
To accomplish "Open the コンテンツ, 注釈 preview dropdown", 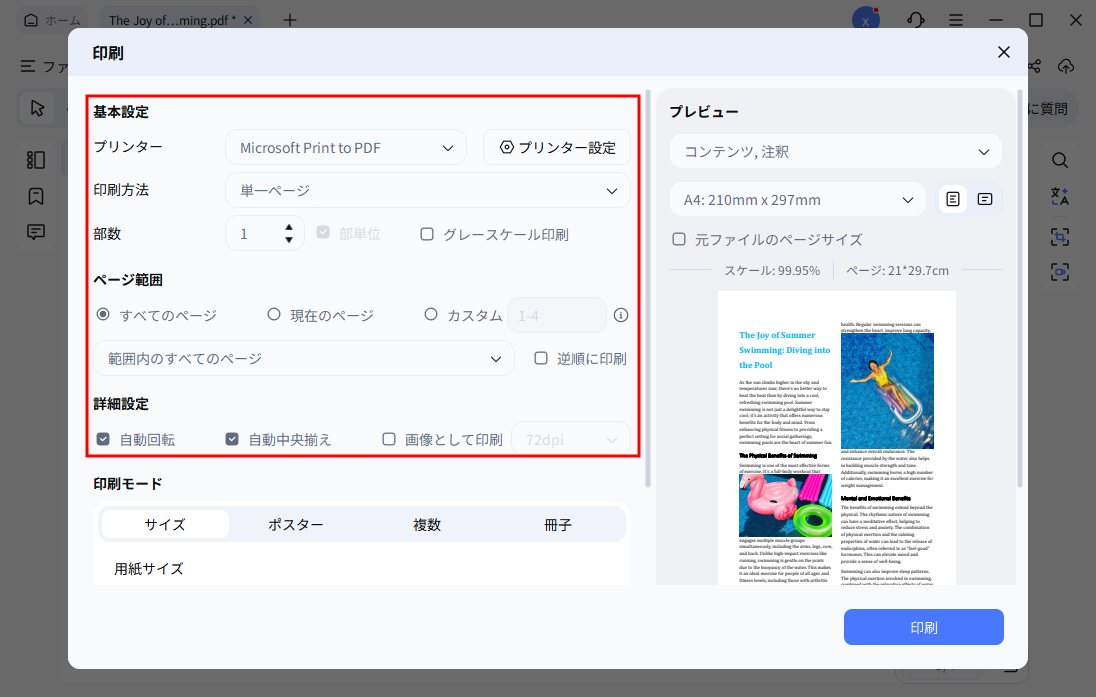I will point(835,151).
